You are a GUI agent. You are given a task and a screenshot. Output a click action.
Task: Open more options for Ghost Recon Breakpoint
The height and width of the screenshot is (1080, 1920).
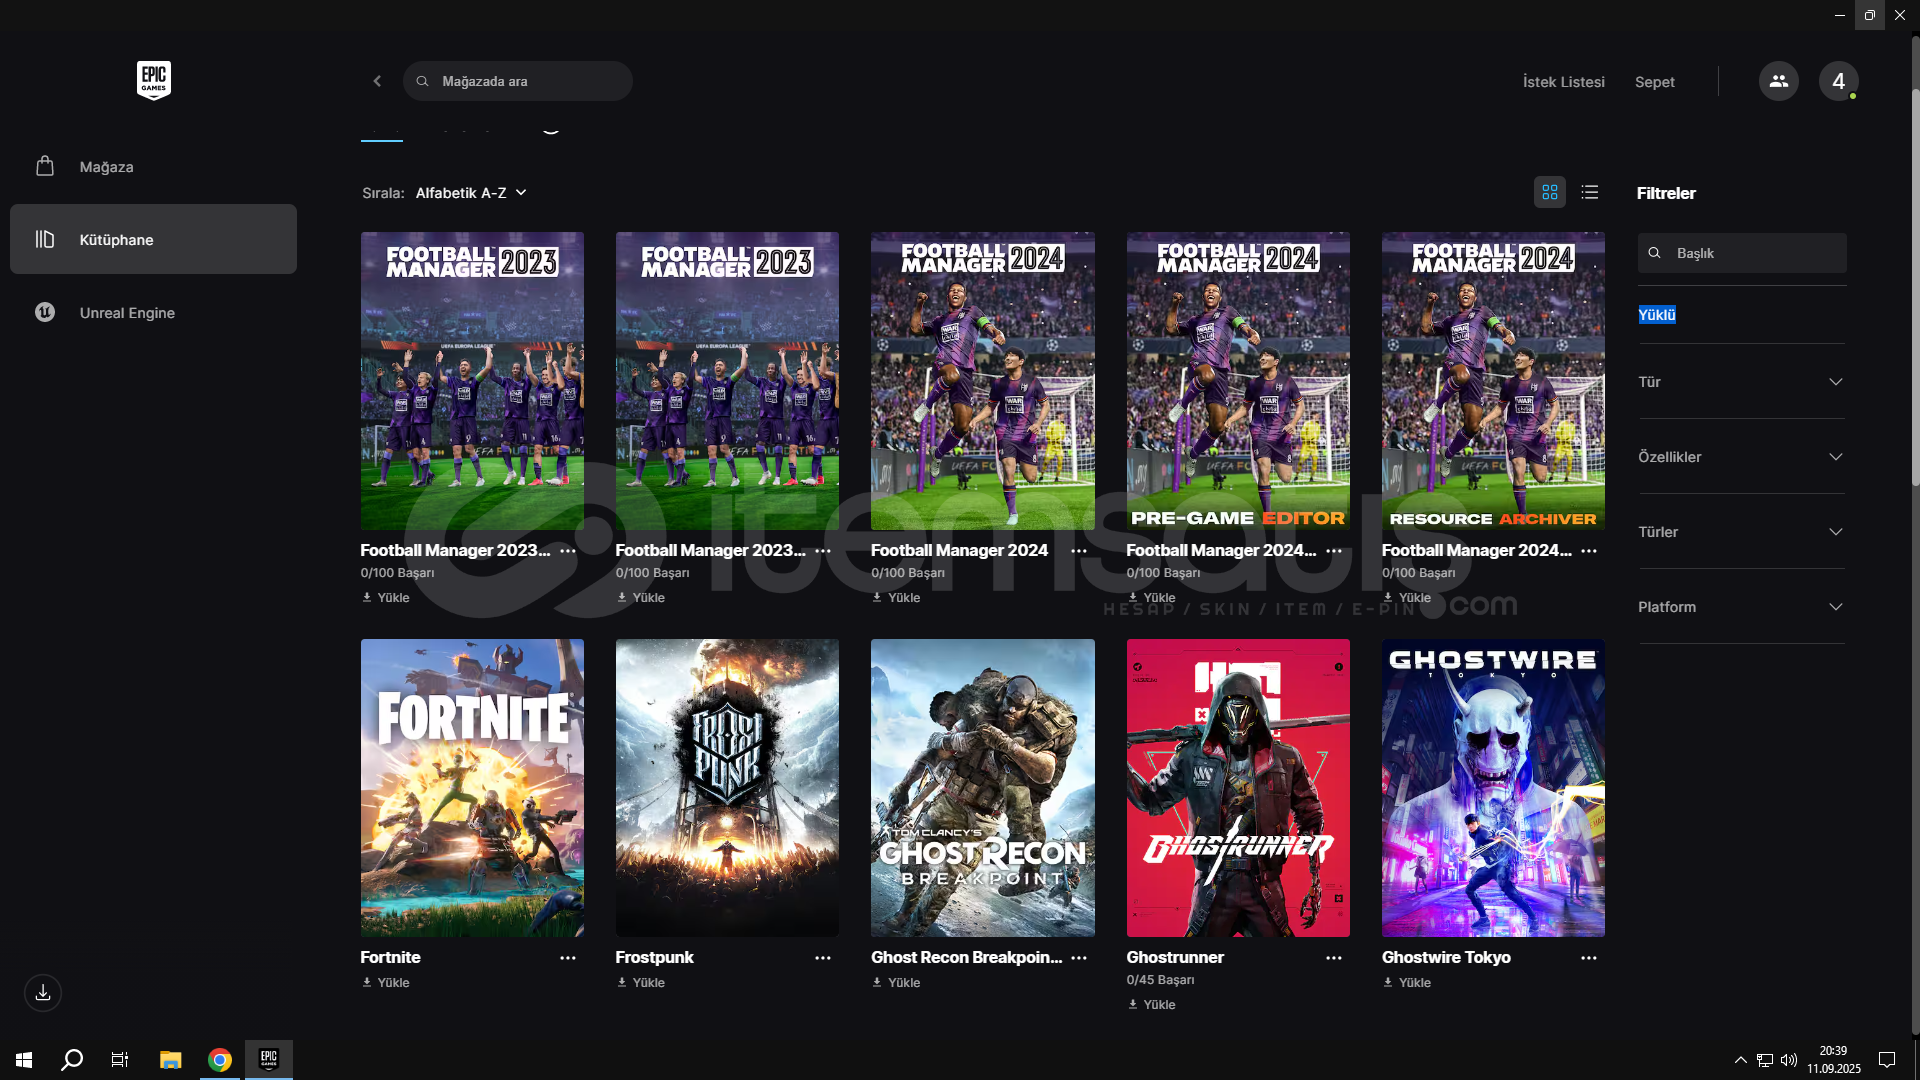[x=1079, y=958]
